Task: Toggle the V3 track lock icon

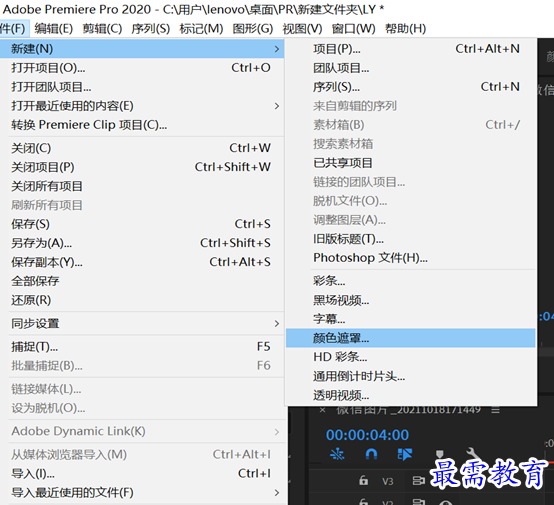Action: click(363, 481)
